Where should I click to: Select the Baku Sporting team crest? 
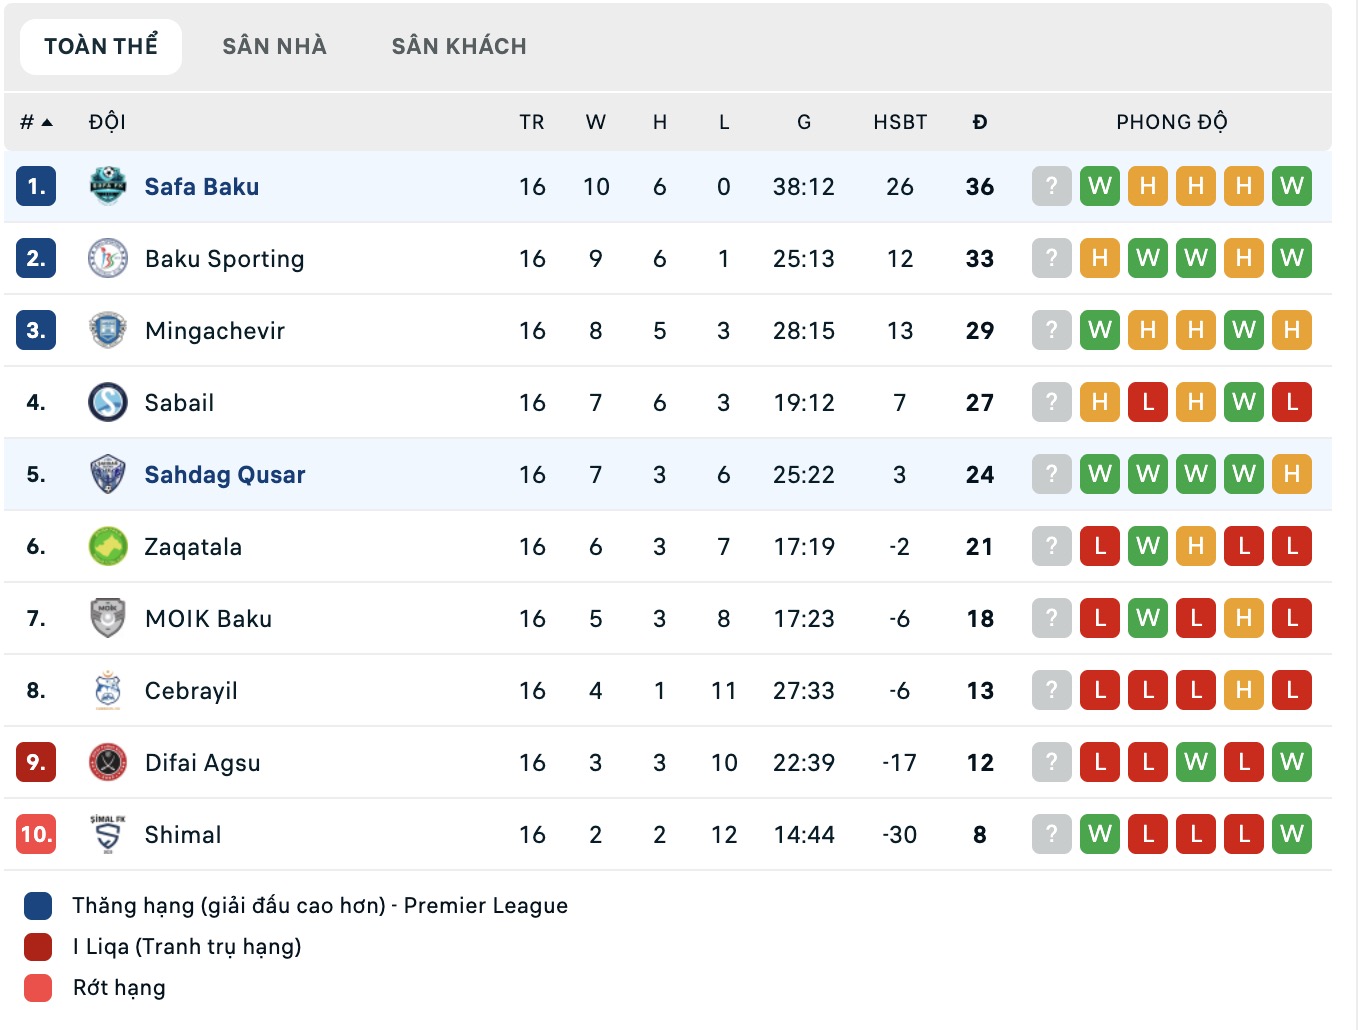pos(106,258)
